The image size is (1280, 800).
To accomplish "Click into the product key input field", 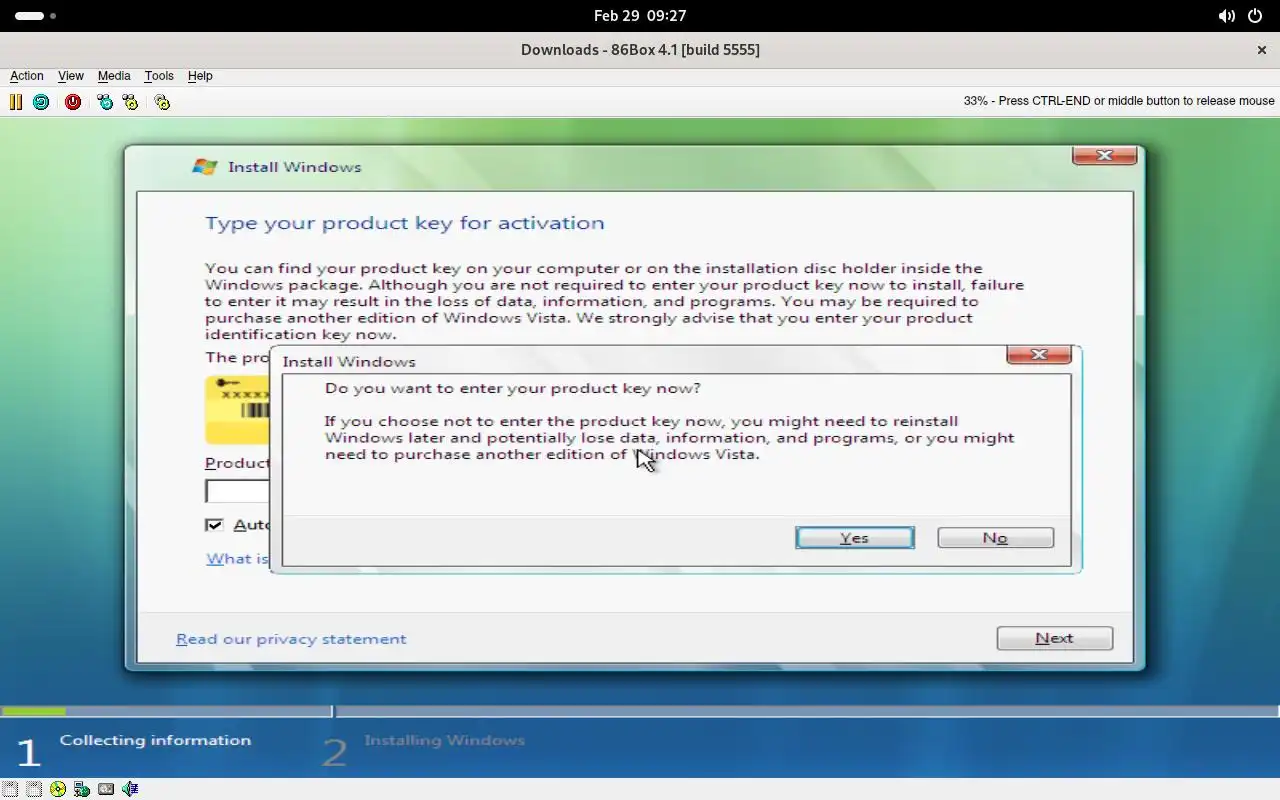I will click(x=238, y=491).
